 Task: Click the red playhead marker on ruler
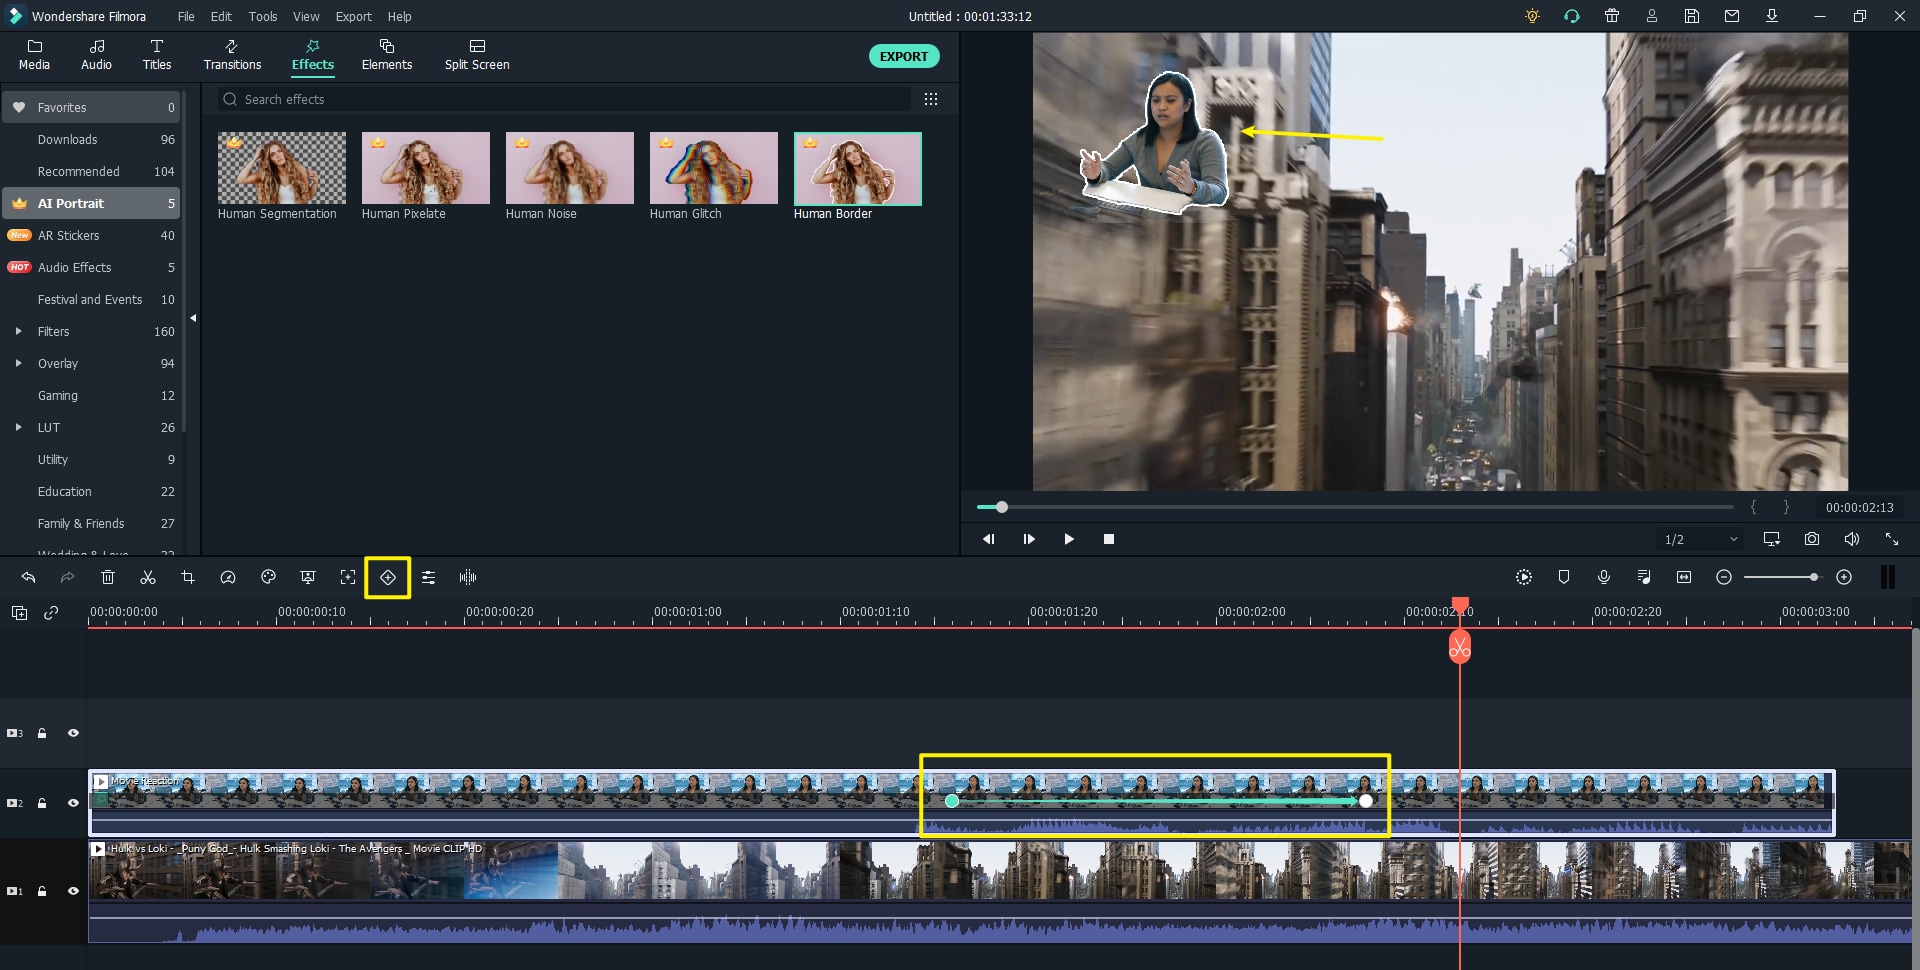tap(1460, 604)
